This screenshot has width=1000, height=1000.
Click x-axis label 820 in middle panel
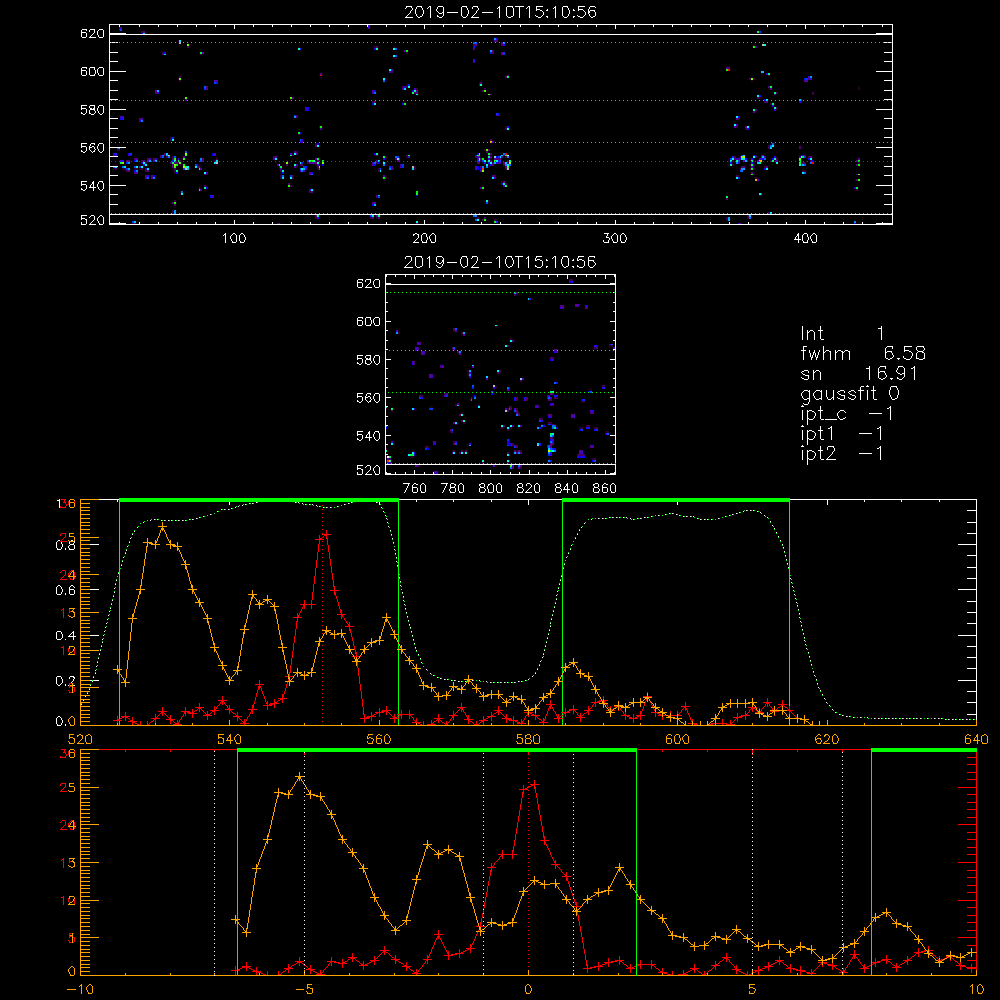(x=529, y=489)
